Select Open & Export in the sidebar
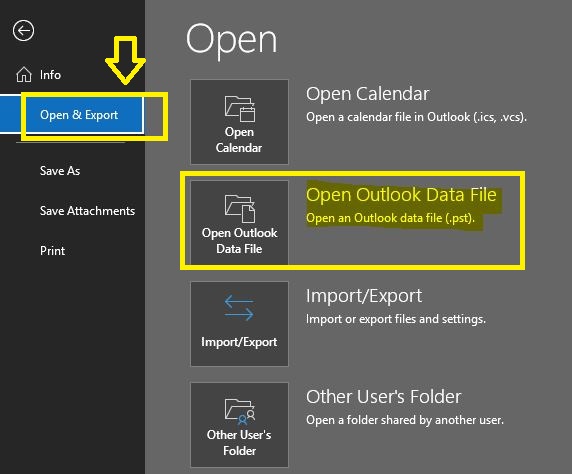This screenshot has height=474, width=572. pyautogui.click(x=72, y=115)
